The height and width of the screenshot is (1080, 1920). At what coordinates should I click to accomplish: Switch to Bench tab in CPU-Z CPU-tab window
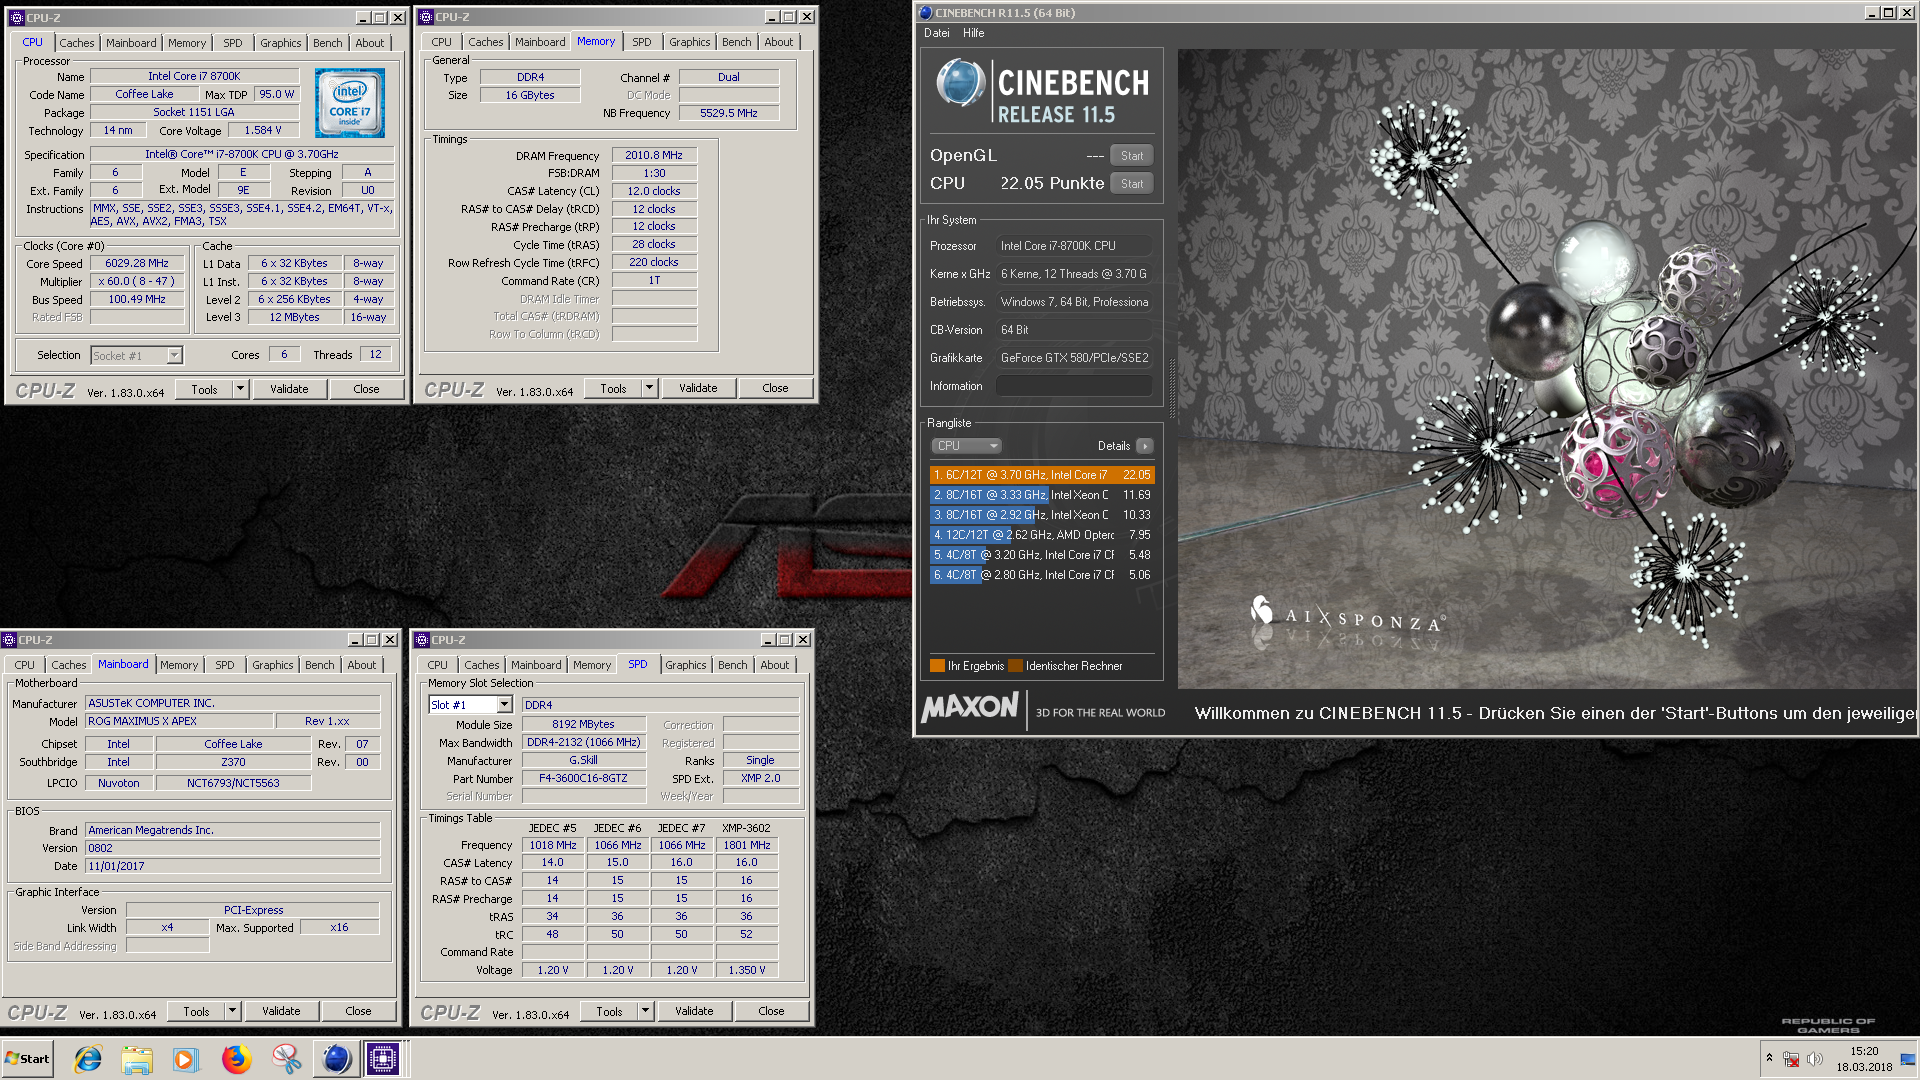click(327, 43)
